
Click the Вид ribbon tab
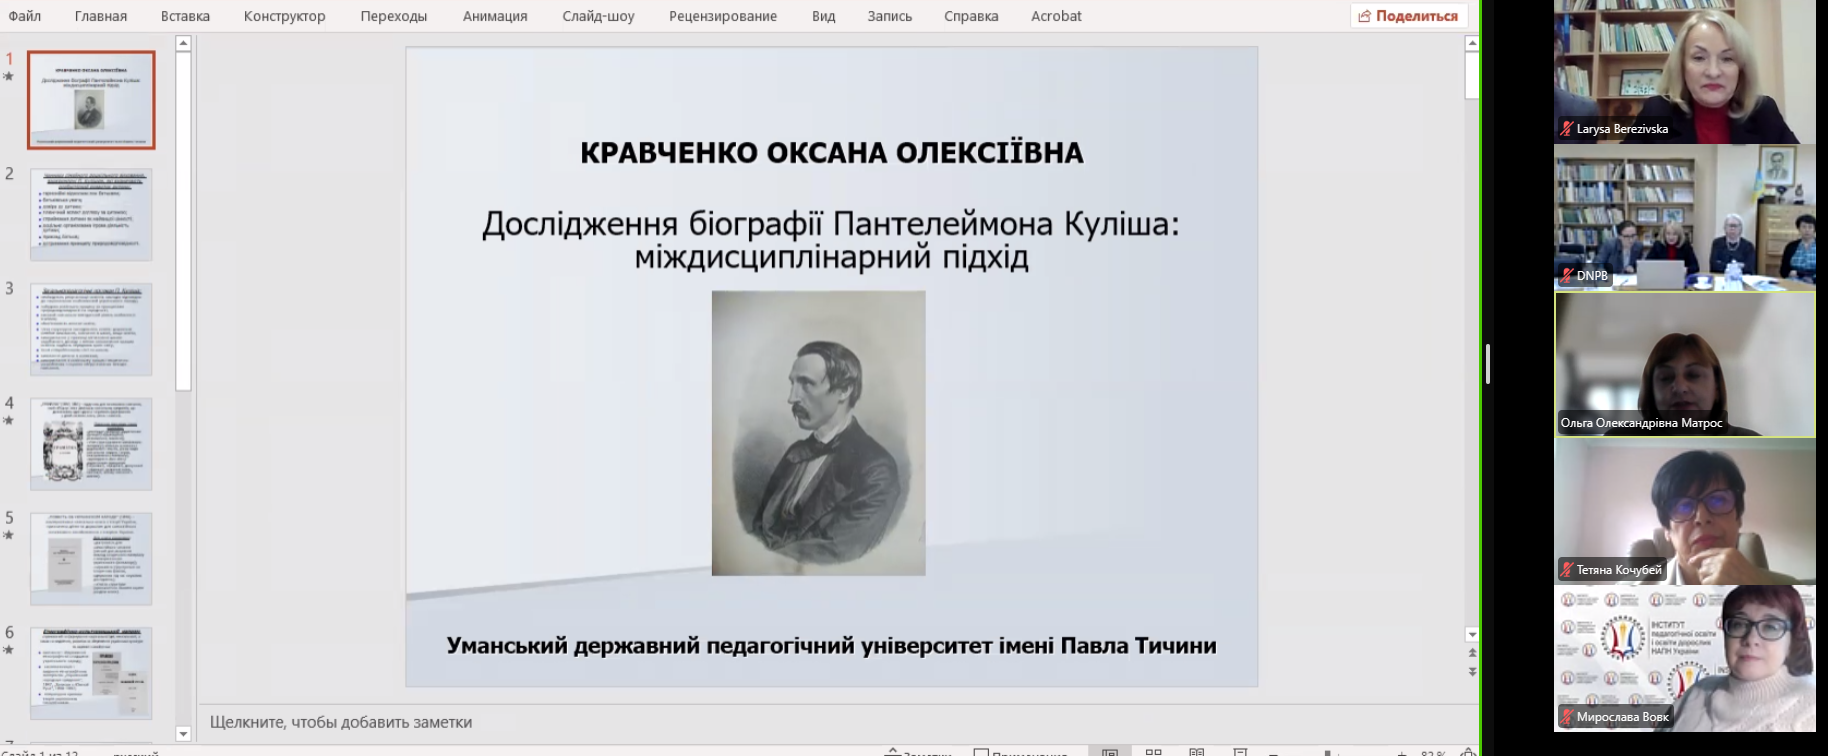(824, 16)
